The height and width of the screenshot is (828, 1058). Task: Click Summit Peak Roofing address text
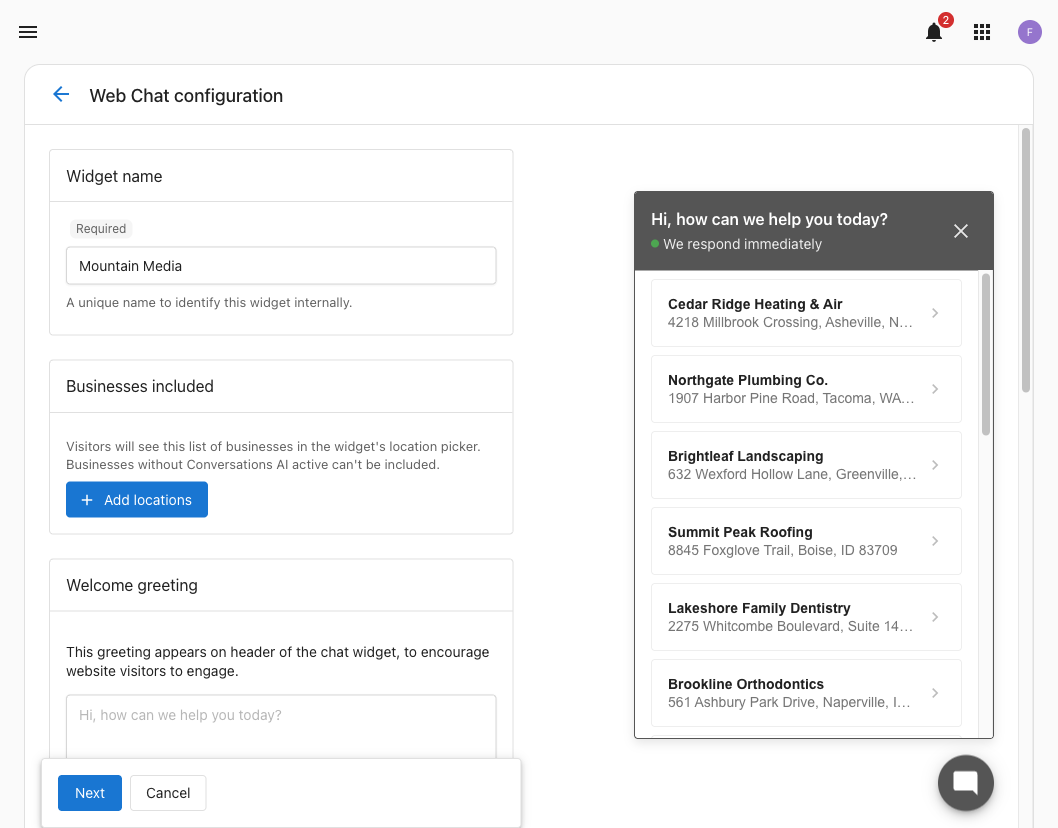783,550
